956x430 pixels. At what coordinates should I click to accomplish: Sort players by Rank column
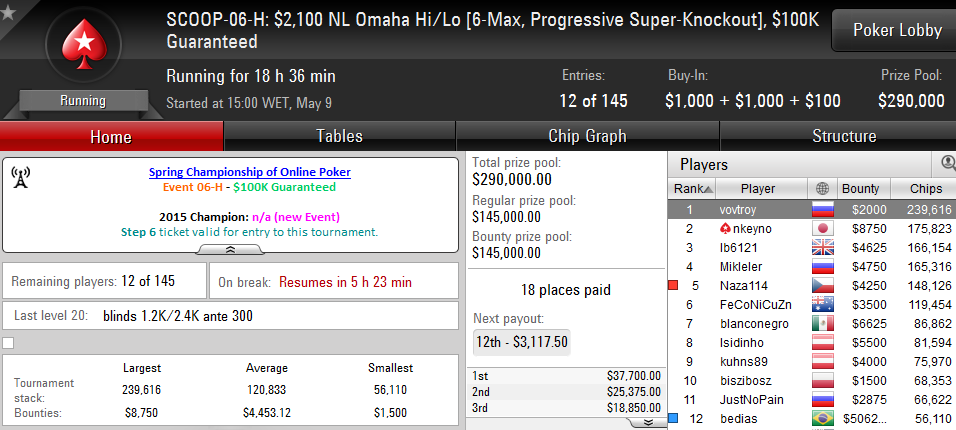(x=692, y=189)
